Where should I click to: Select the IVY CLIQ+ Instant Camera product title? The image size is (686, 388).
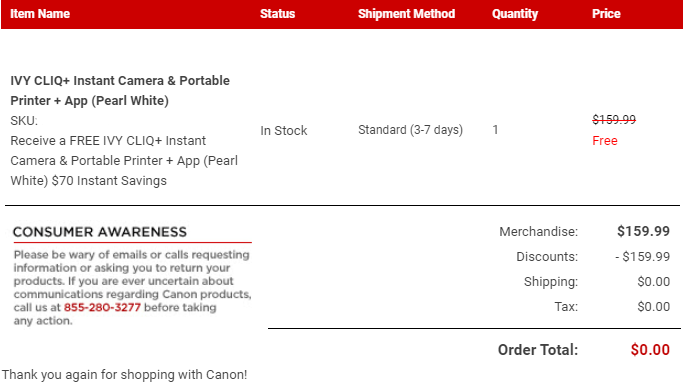[x=120, y=91]
